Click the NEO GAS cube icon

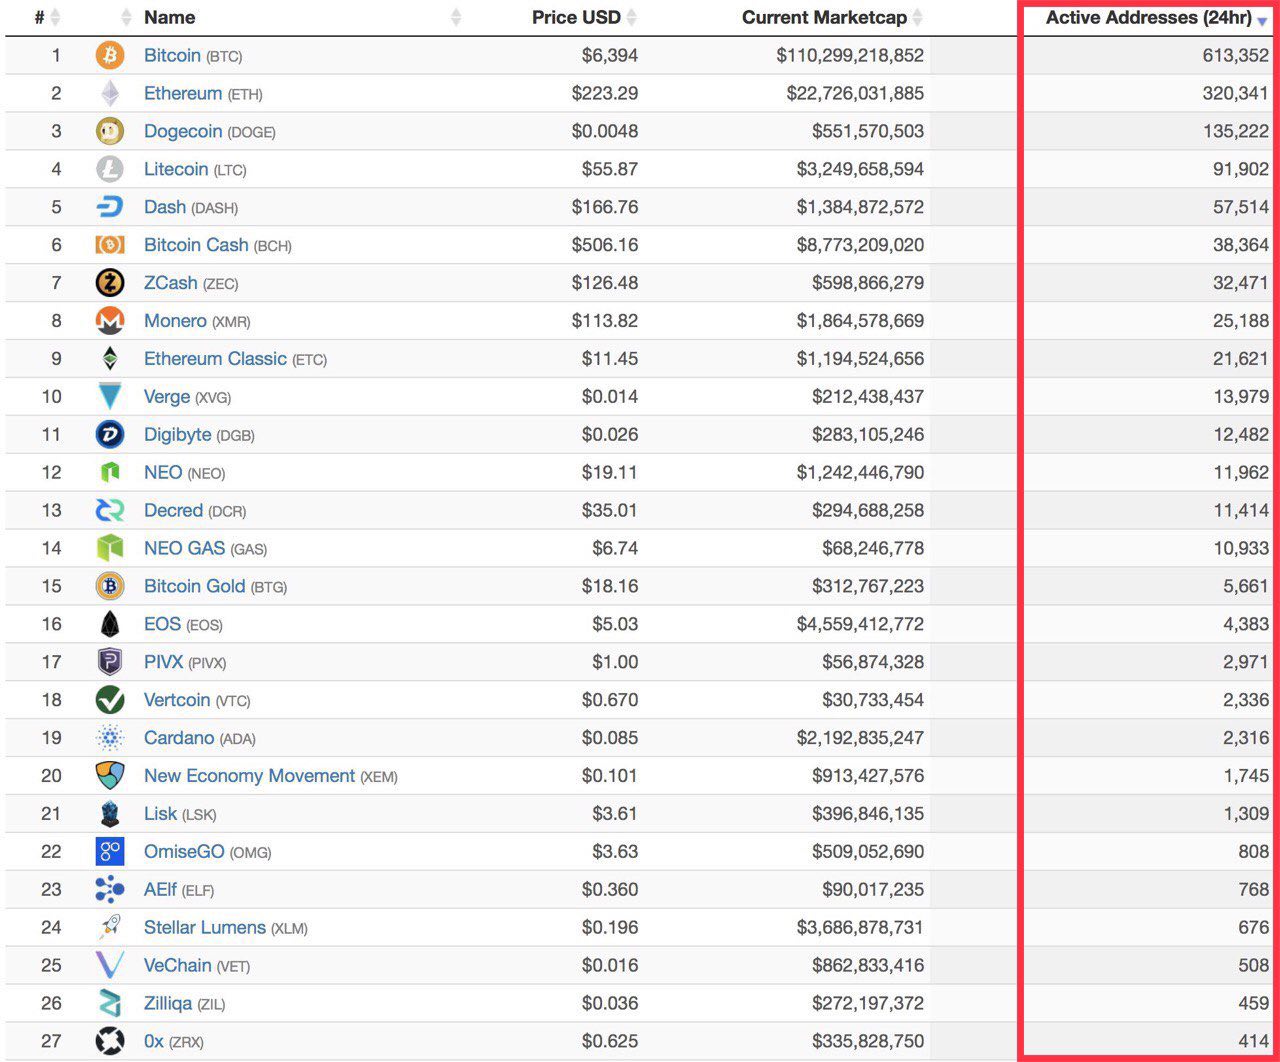(110, 549)
